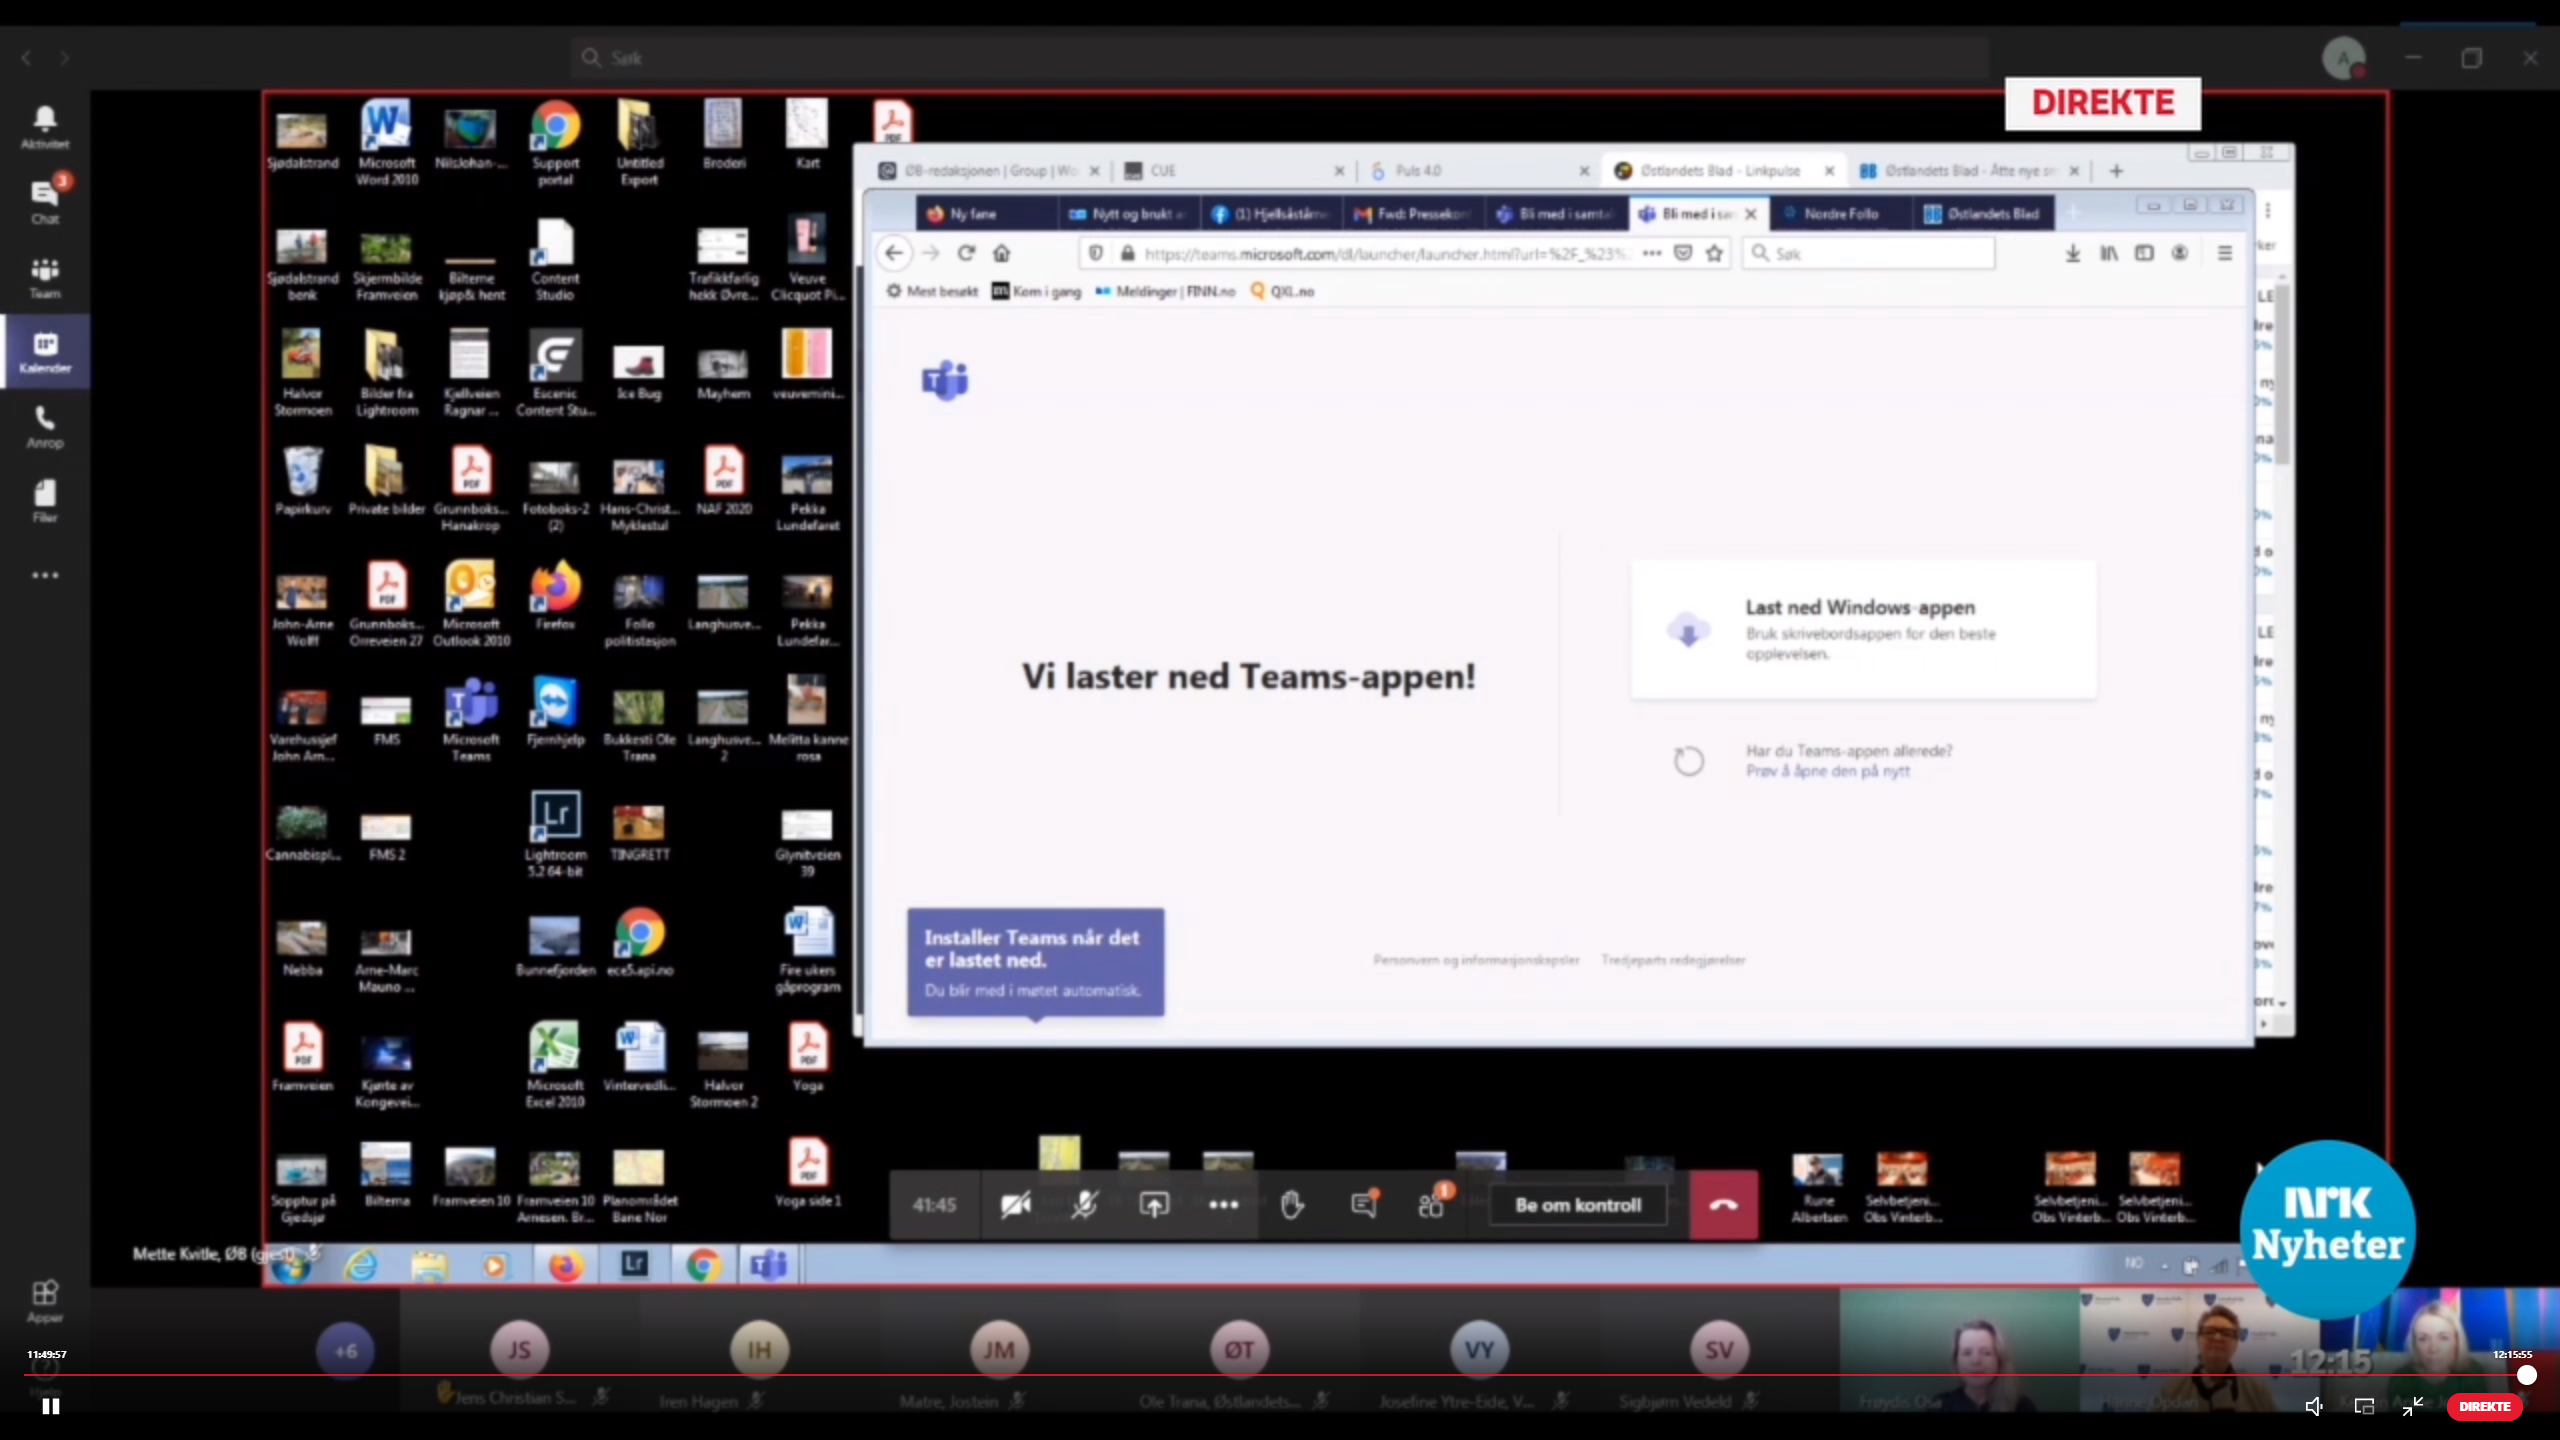Open Microsoft Word 2010 desktop icon
Screen dimensions: 2560x1440
click(387, 143)
